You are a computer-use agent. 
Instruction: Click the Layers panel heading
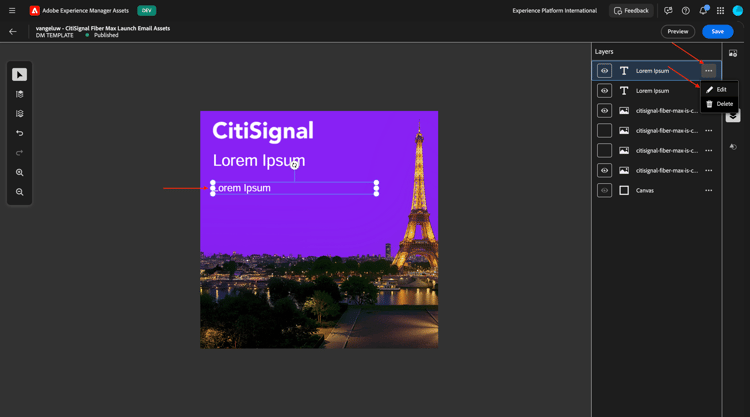[x=604, y=52]
